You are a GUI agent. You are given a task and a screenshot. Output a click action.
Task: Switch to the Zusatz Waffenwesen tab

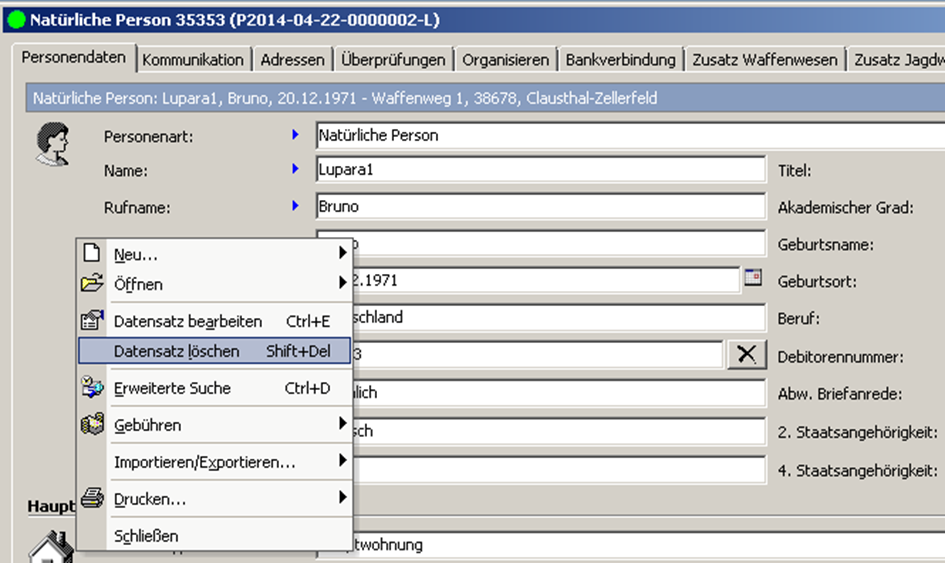click(x=765, y=60)
